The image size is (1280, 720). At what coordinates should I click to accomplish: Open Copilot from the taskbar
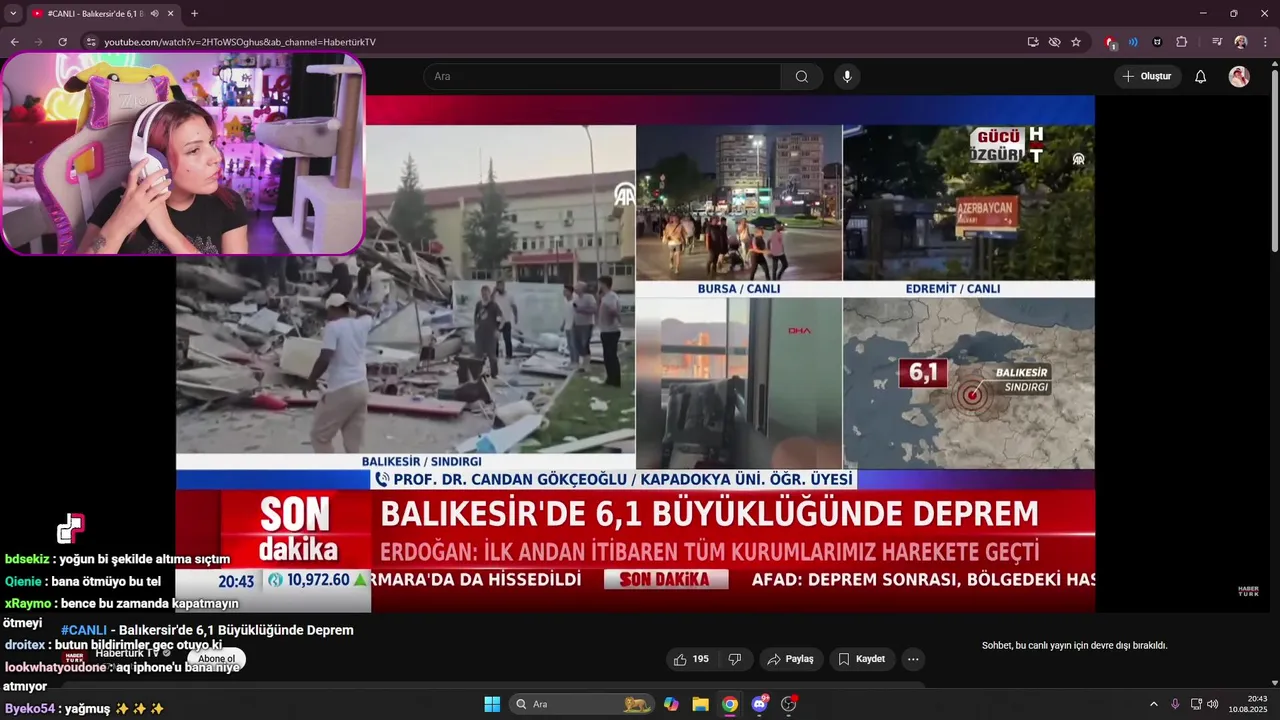tap(671, 704)
